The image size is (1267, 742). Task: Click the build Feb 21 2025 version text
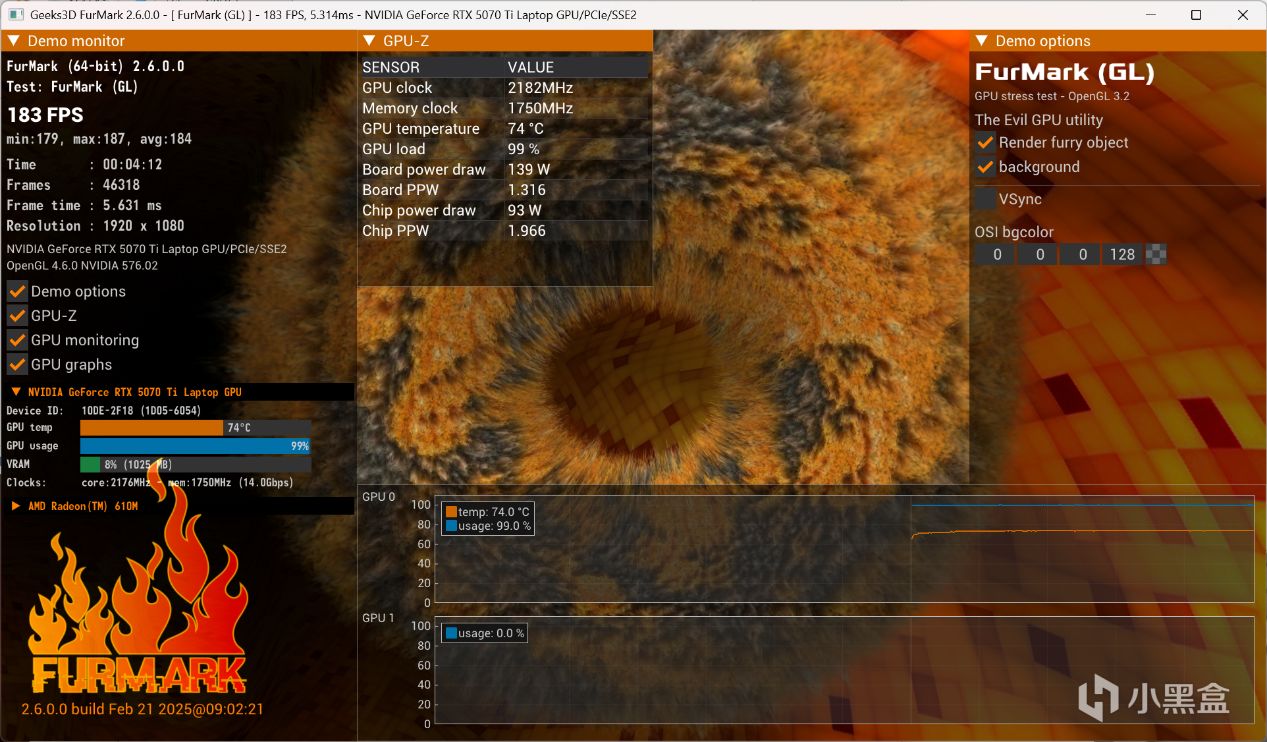(142, 709)
